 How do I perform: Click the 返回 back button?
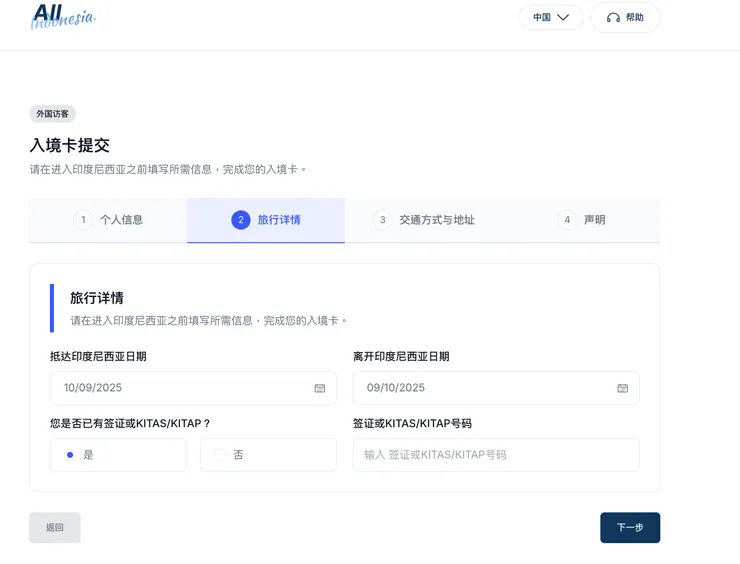[x=55, y=528]
